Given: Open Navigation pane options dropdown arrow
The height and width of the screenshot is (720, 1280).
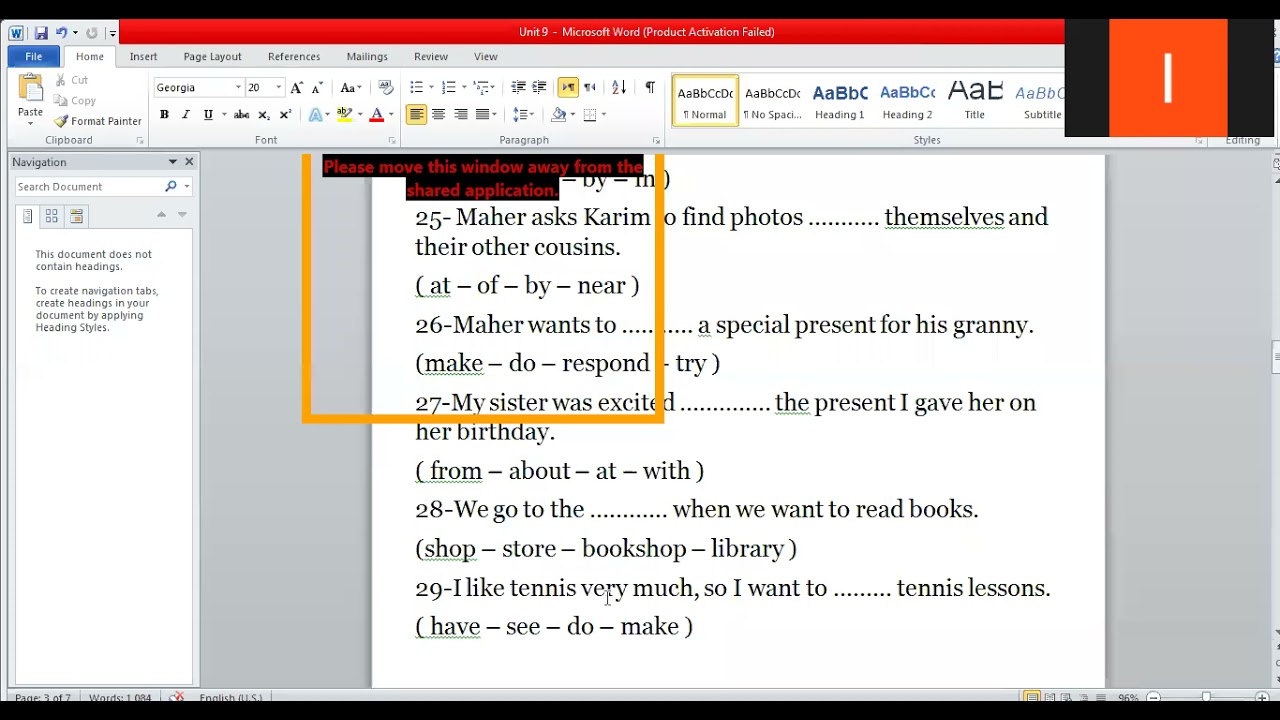Looking at the screenshot, I should pyautogui.click(x=172, y=162).
